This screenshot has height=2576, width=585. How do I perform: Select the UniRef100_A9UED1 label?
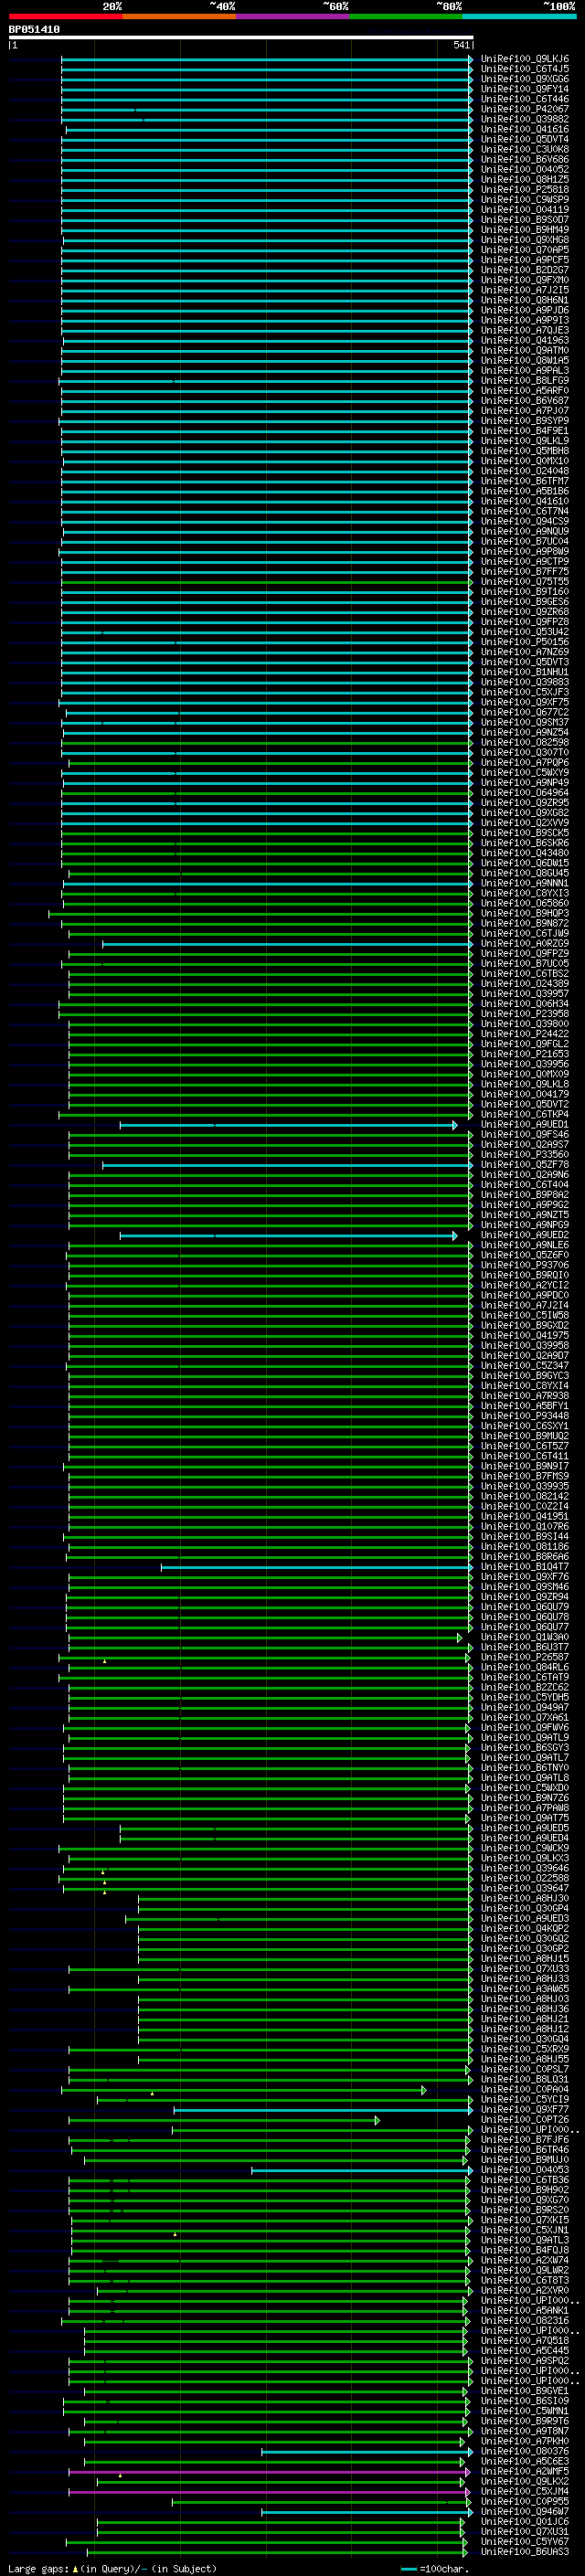pos(525,1125)
